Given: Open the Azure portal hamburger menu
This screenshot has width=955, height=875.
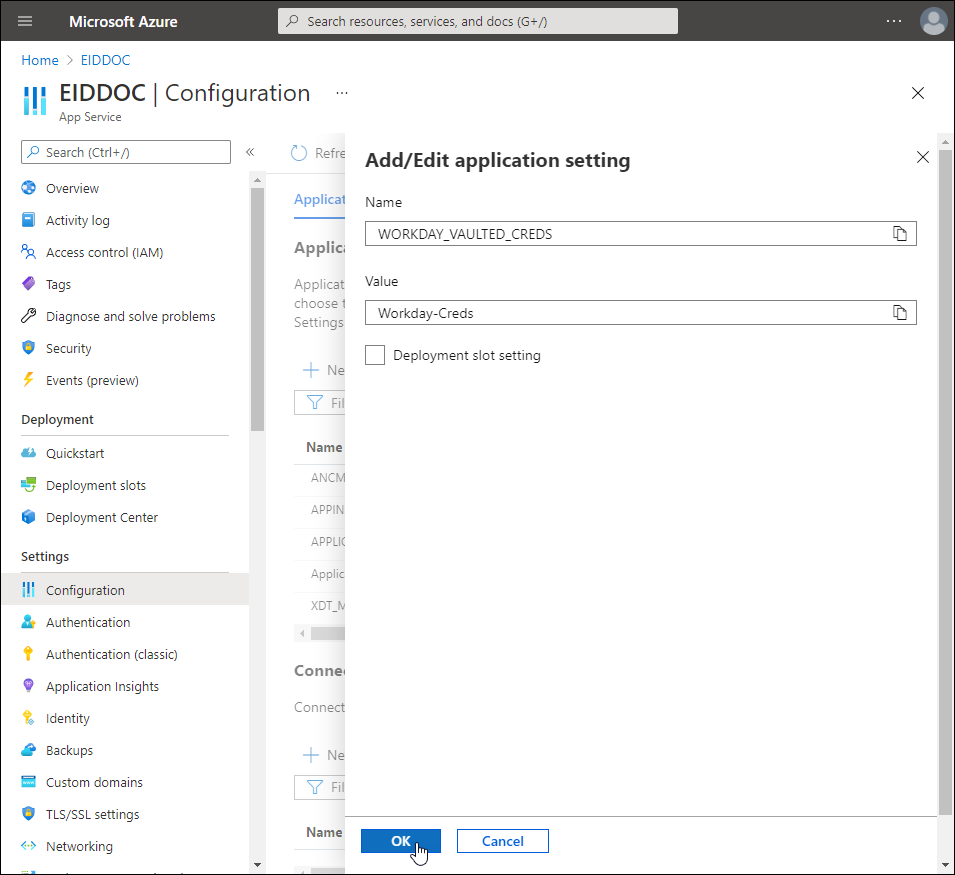Looking at the screenshot, I should pos(25,21).
